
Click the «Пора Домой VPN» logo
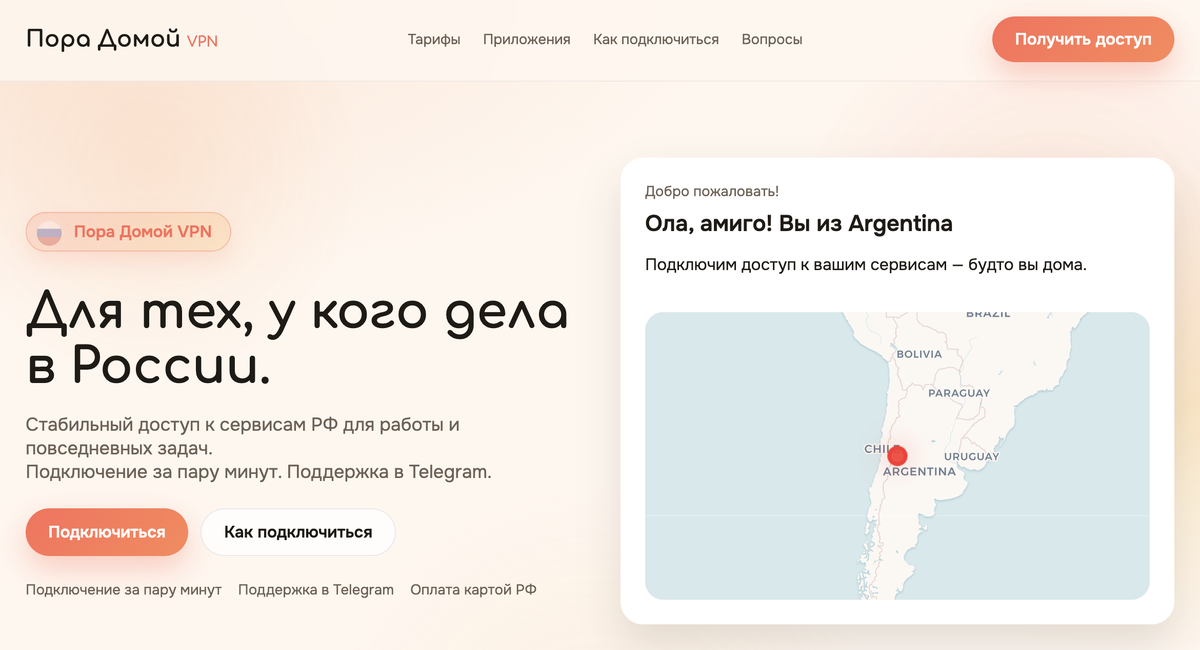(120, 39)
